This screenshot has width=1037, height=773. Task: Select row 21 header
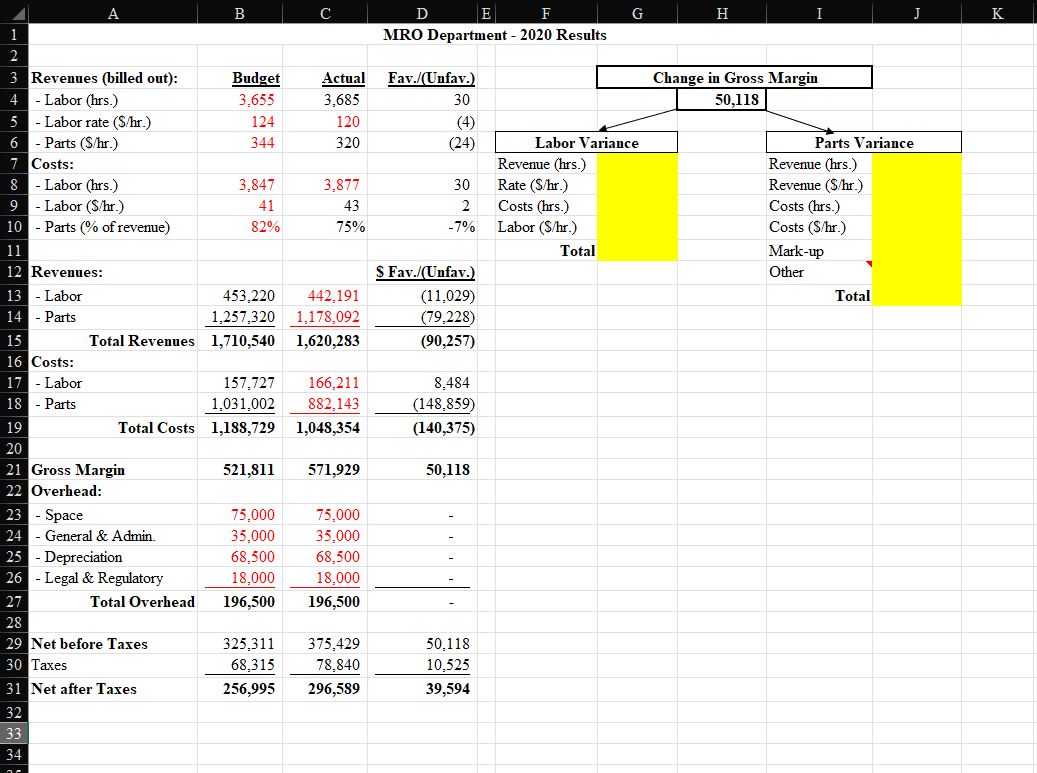point(14,470)
